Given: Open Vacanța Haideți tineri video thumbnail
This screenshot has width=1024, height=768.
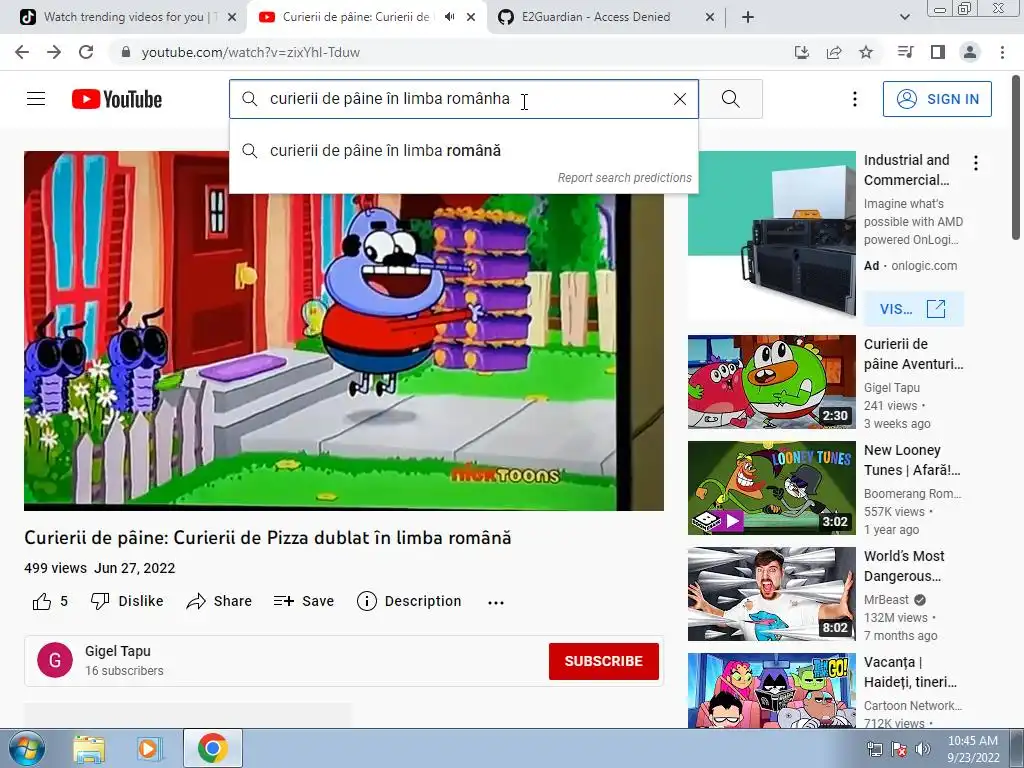Looking at the screenshot, I should pyautogui.click(x=771, y=690).
